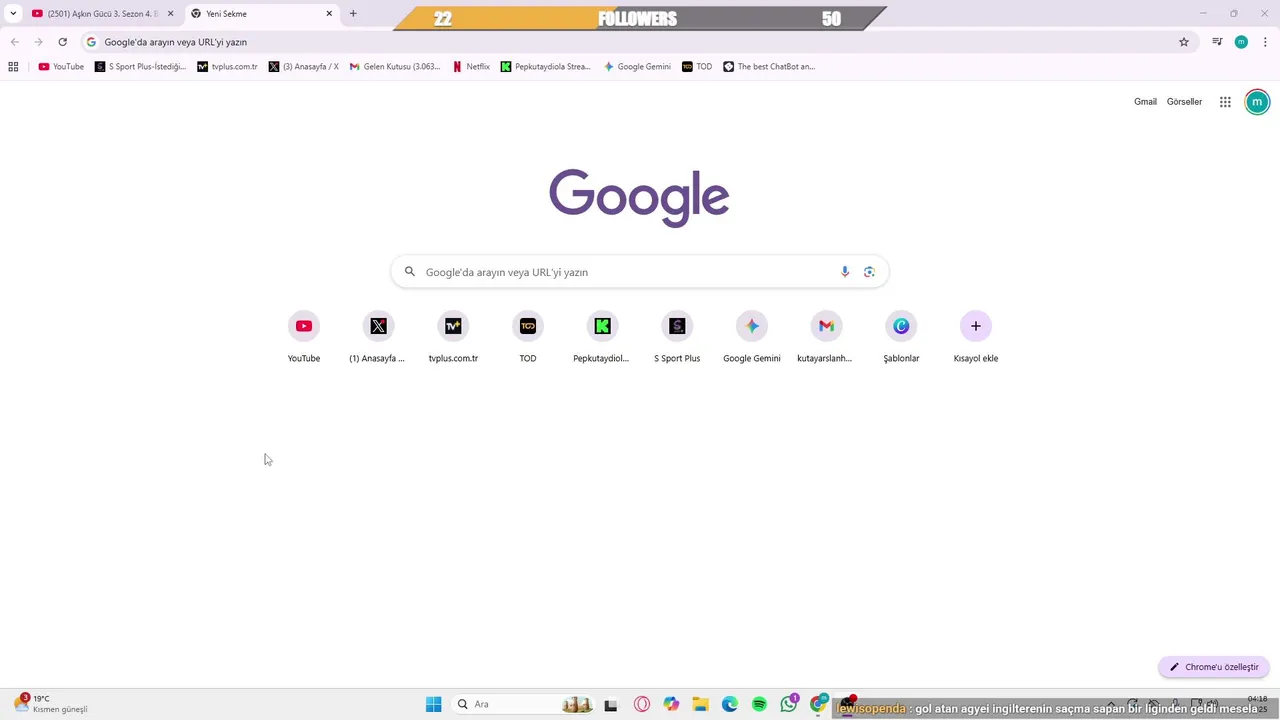Open the apps grid in bookmarks bar
Screen dimensions: 1280x720
tap(13, 67)
